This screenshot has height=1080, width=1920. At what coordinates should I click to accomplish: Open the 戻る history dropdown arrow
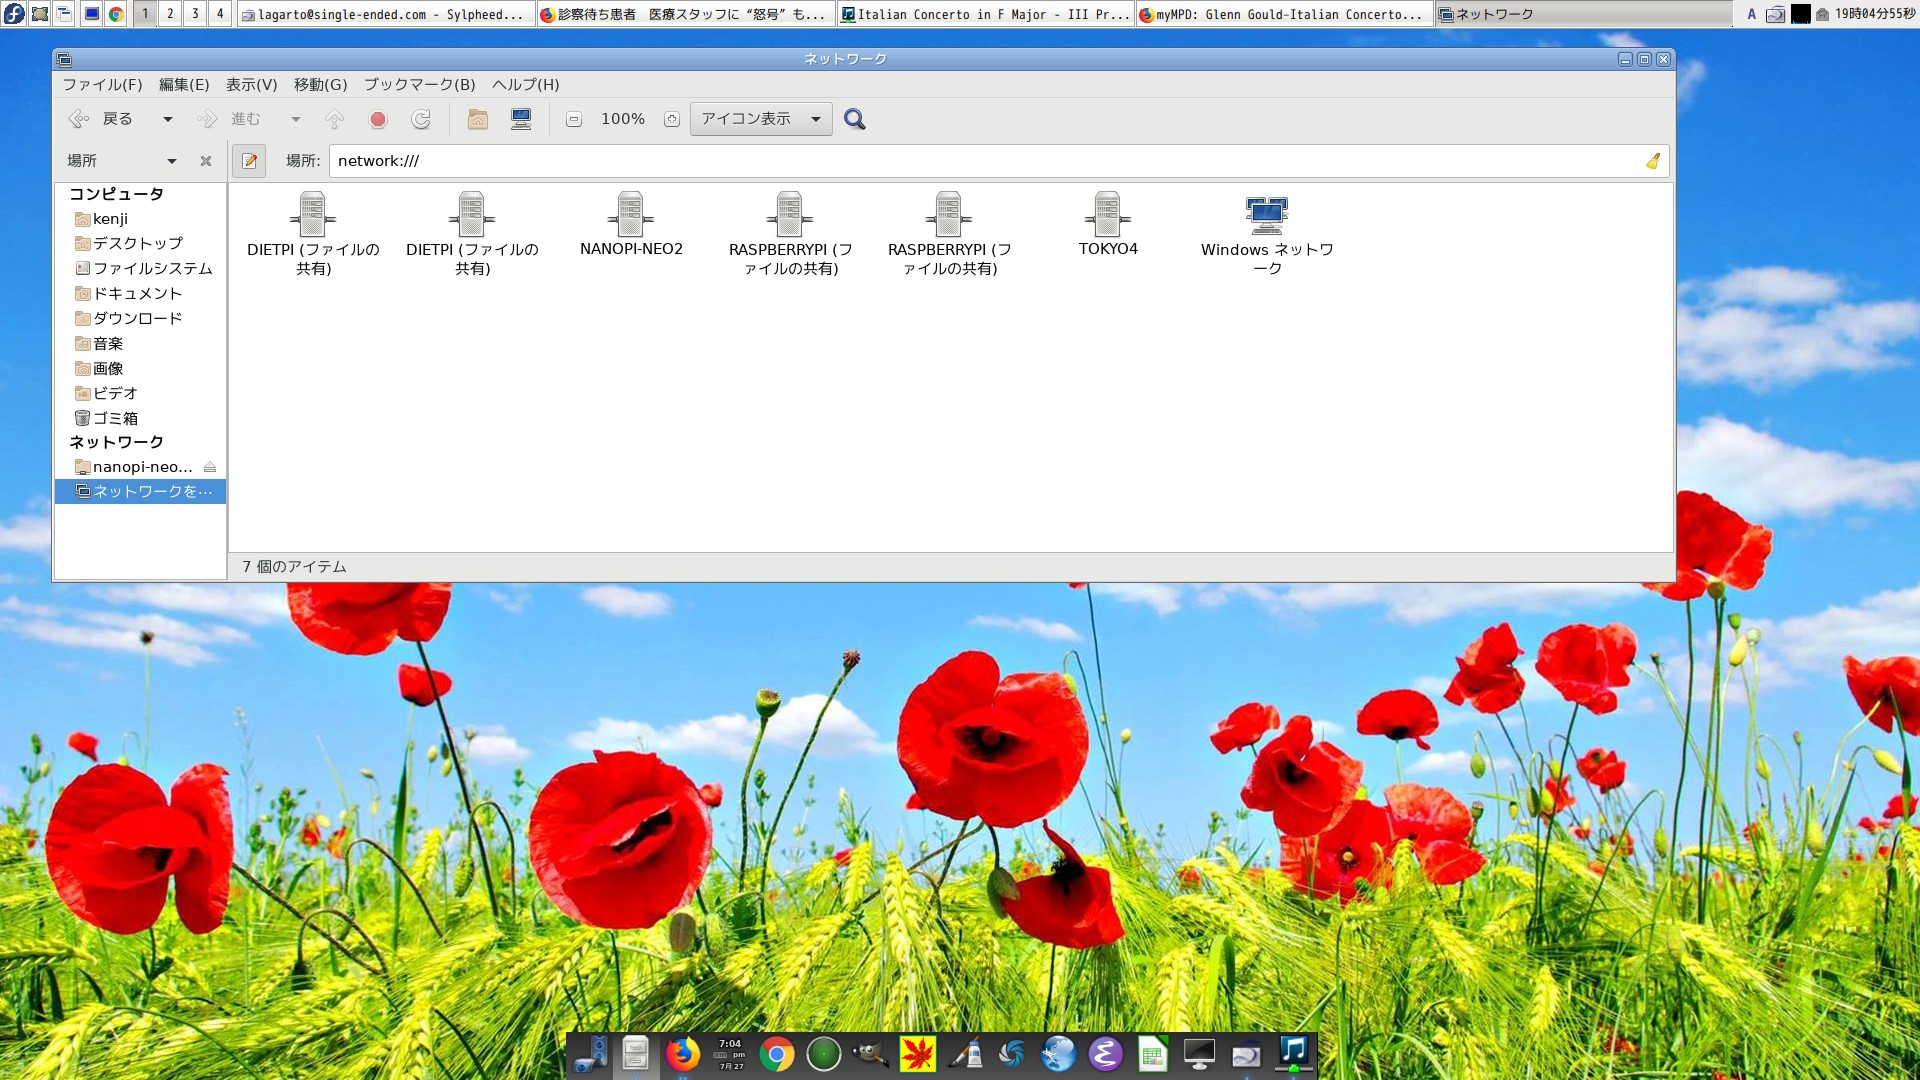168,120
